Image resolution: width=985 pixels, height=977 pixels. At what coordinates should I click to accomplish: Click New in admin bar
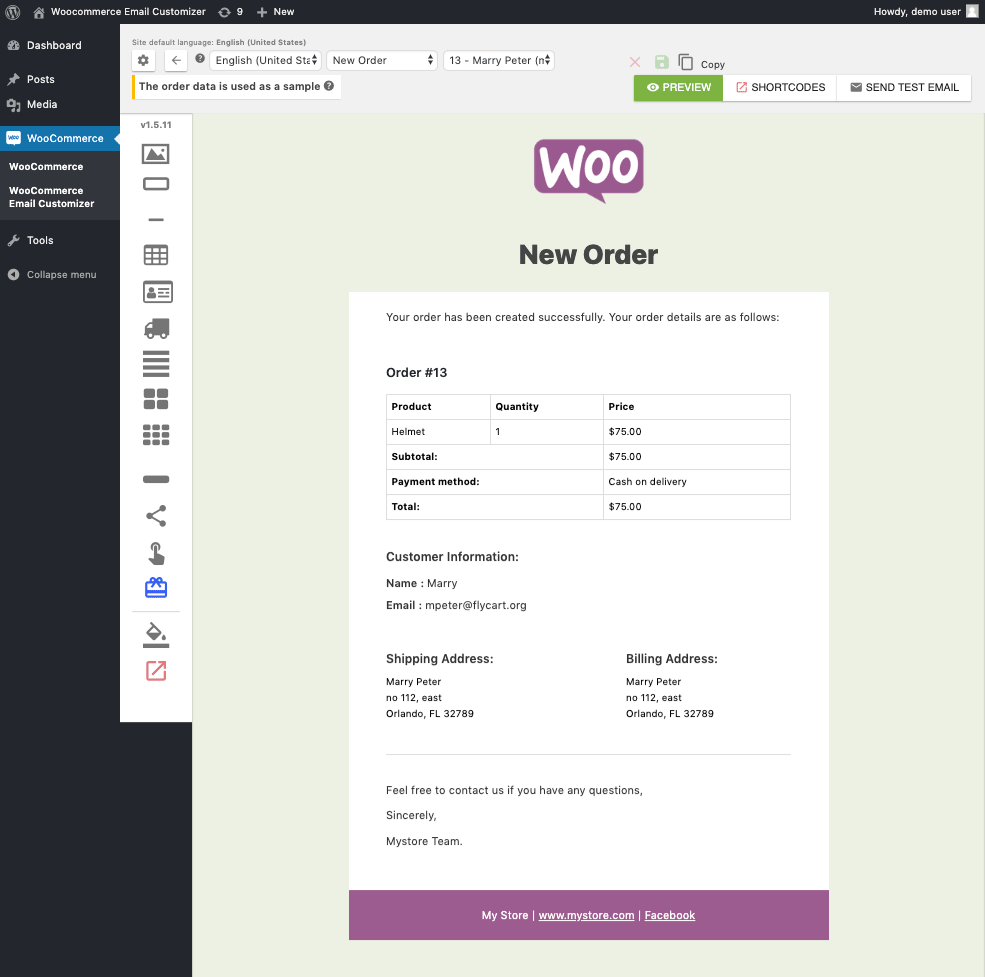tap(276, 12)
